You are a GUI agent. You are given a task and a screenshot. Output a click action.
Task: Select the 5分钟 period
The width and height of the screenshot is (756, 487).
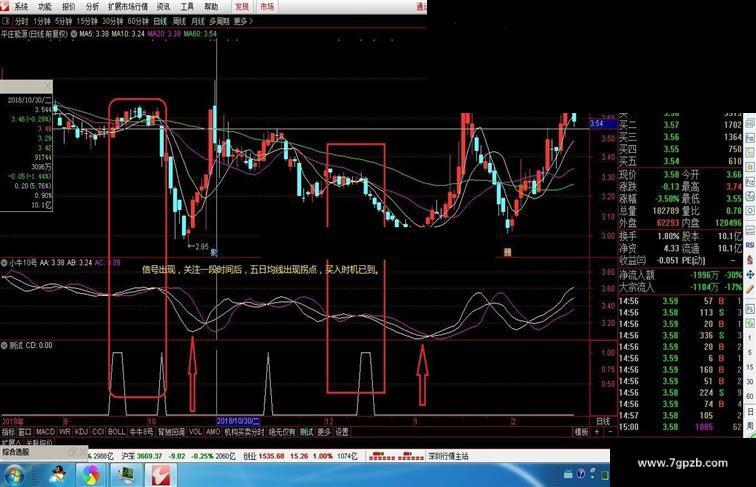click(63, 21)
